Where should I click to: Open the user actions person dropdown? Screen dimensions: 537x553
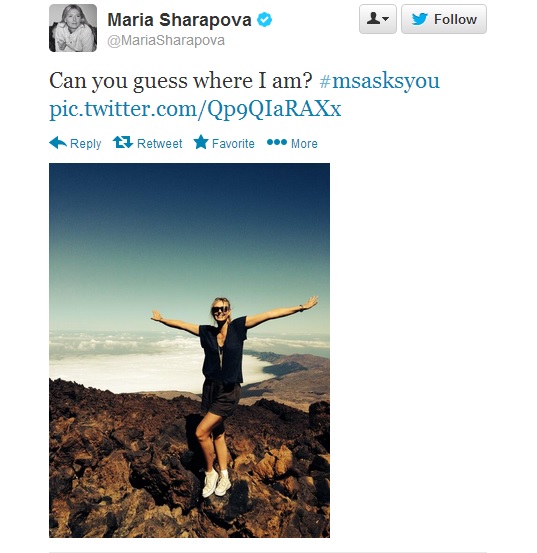coord(378,19)
